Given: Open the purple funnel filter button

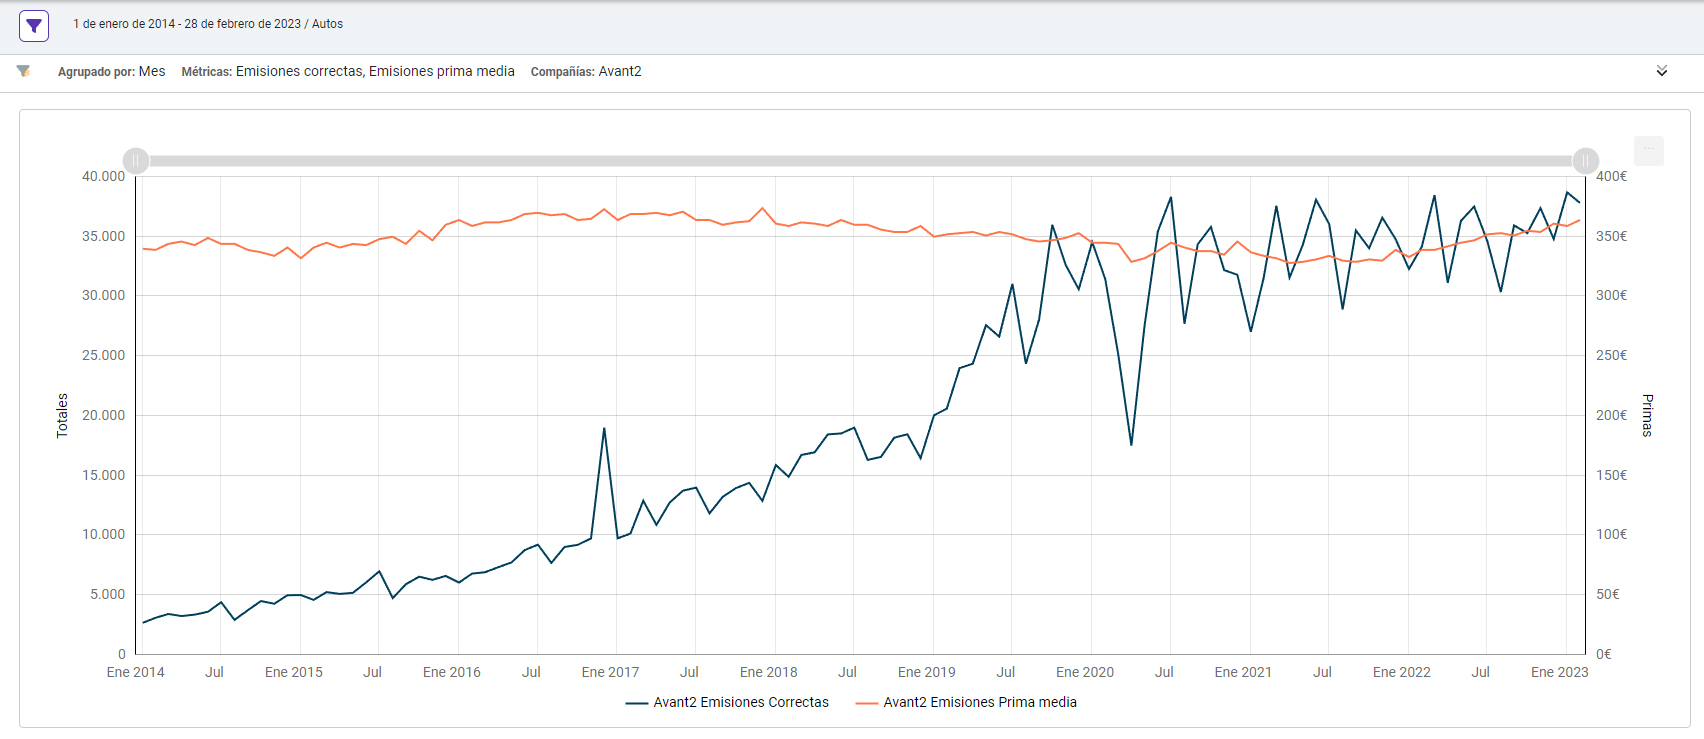Looking at the screenshot, I should tap(34, 26).
